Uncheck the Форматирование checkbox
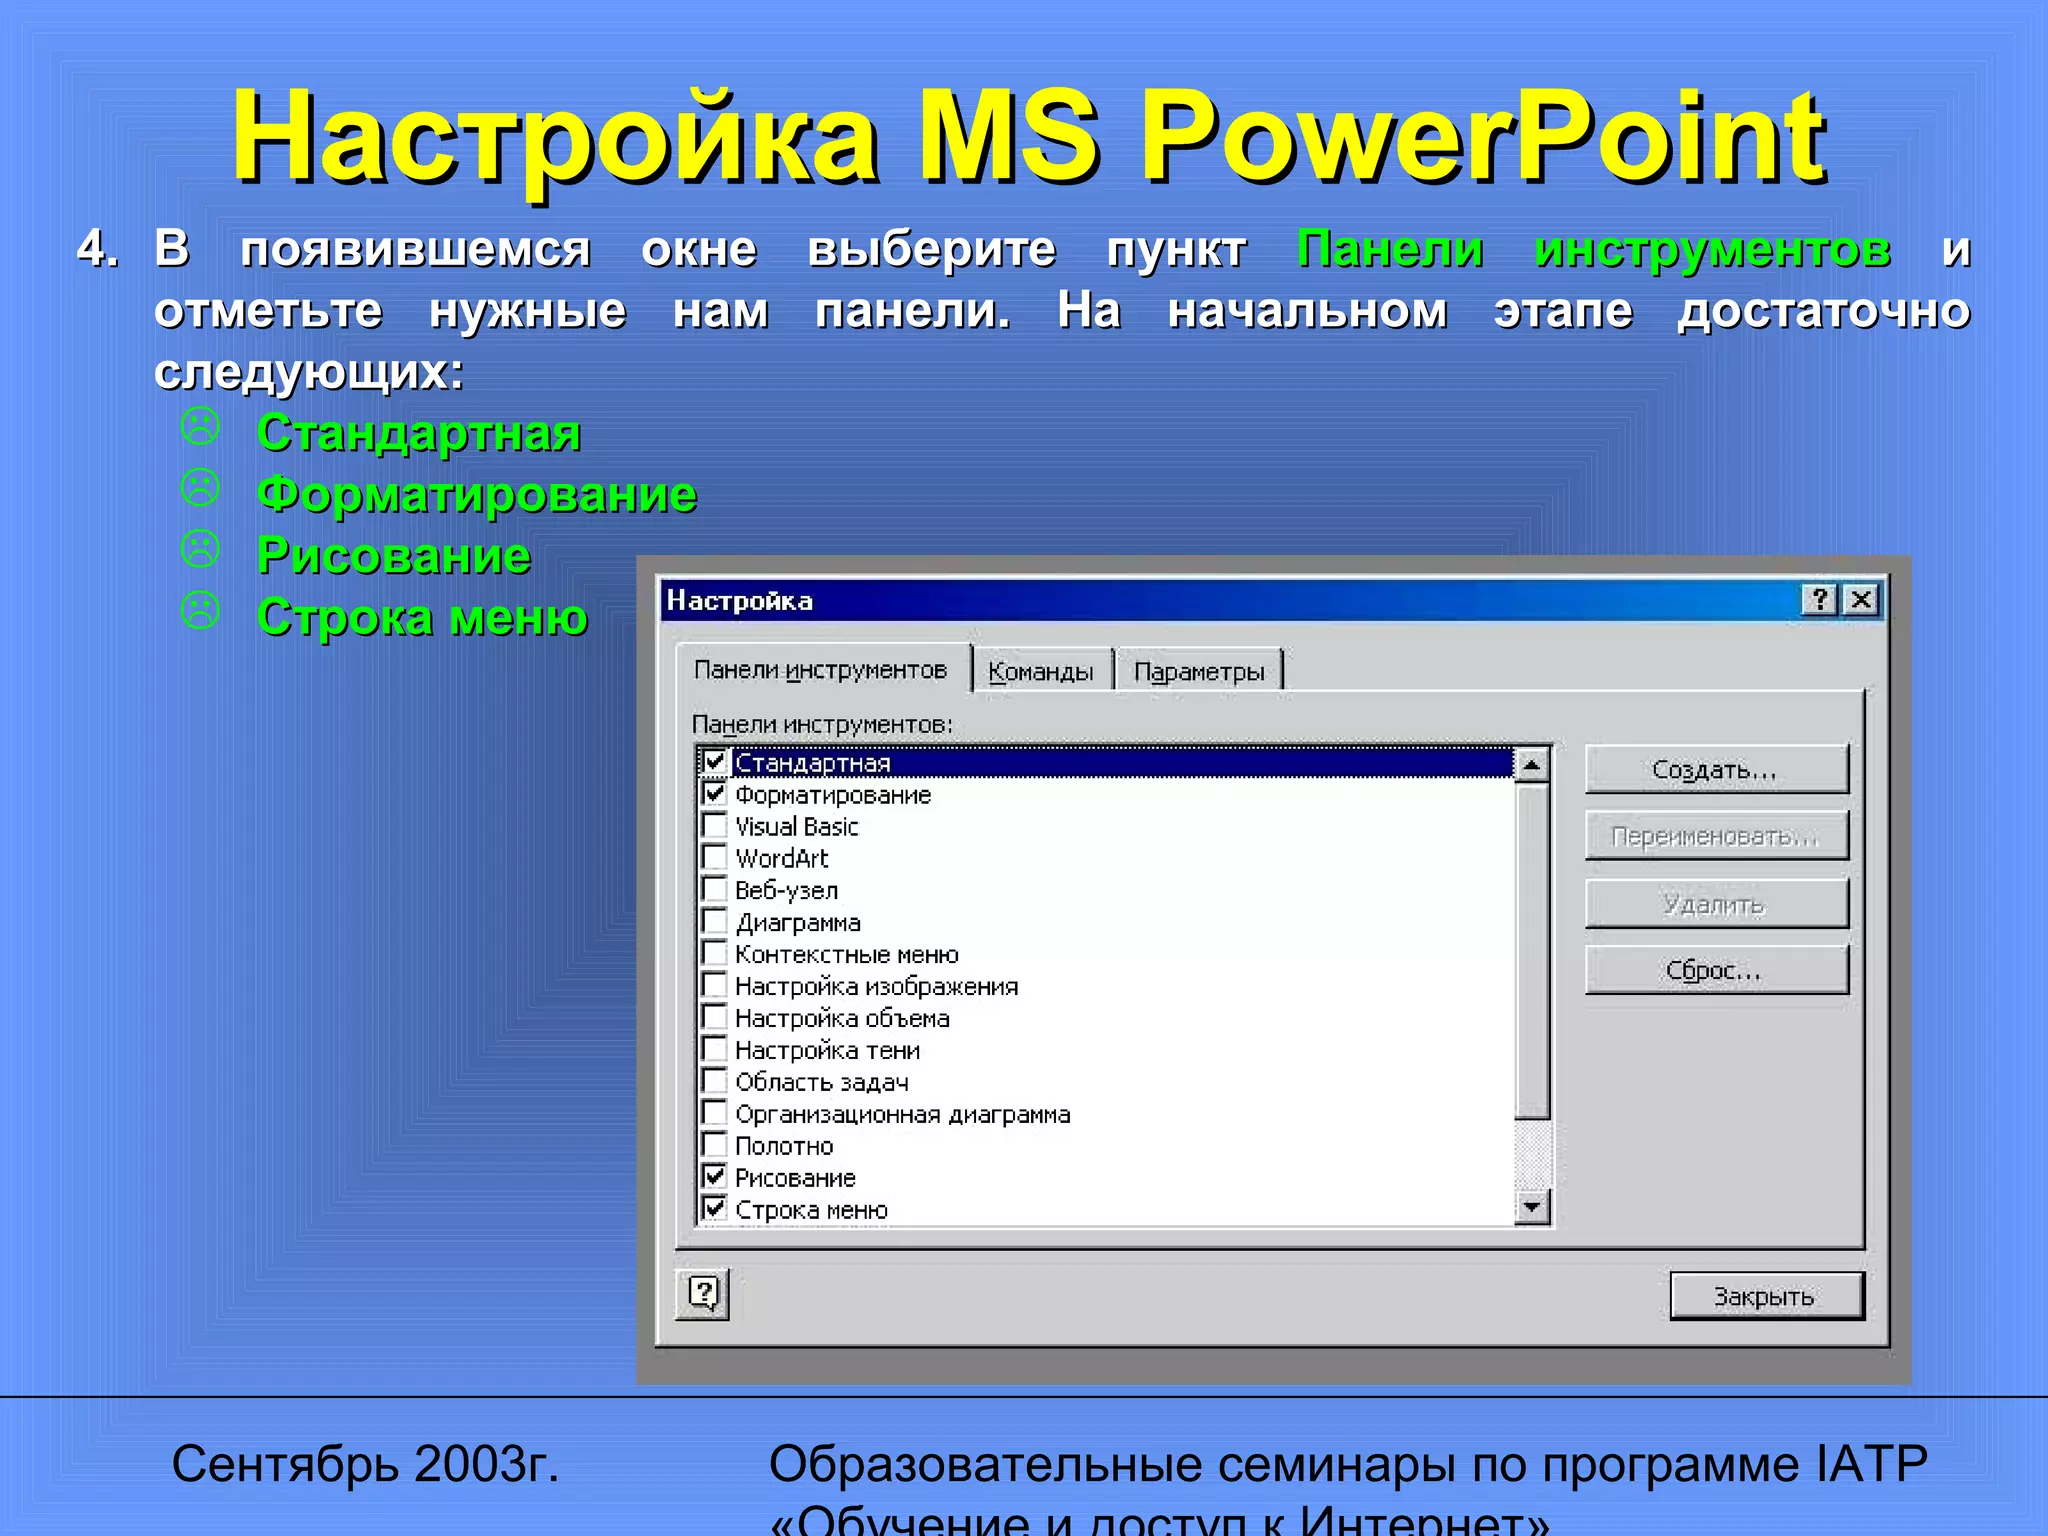Screen dimensions: 2048x1536 pyautogui.click(x=714, y=794)
